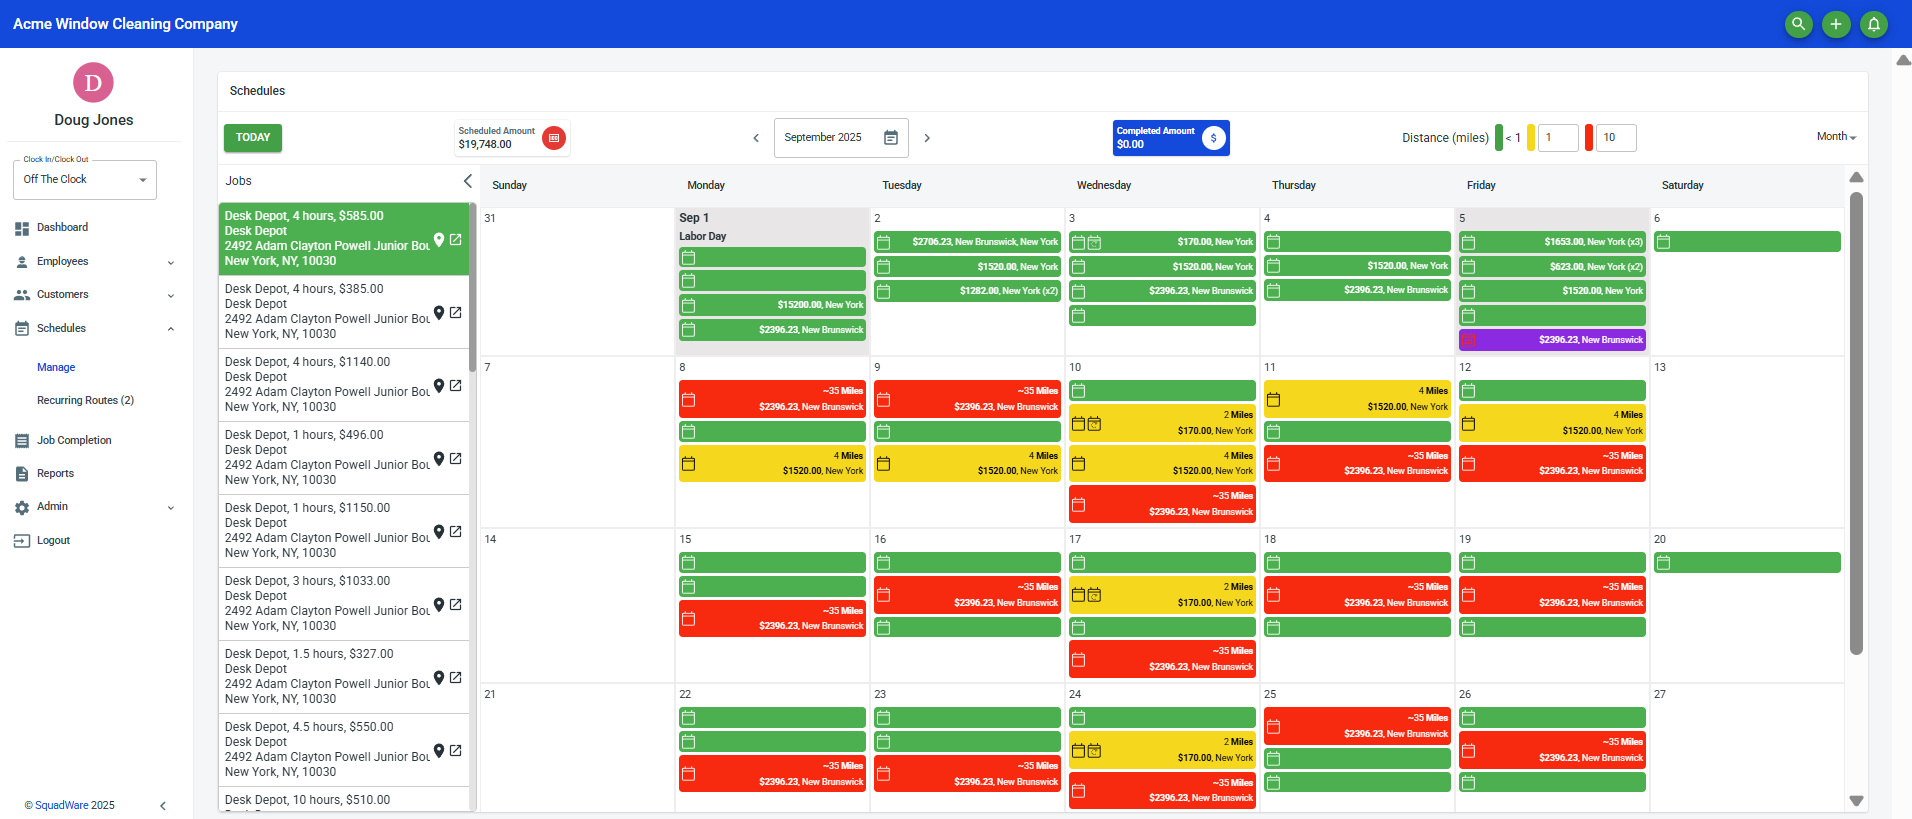Open the calendar date picker icon
1912x819 pixels.
pos(890,138)
